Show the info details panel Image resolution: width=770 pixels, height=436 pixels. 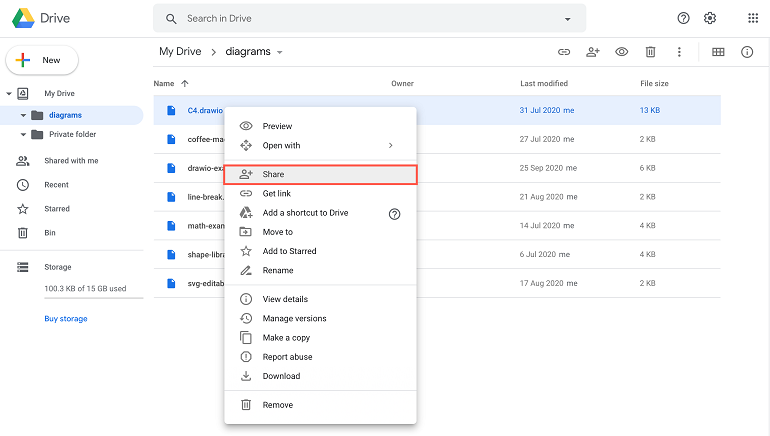[x=747, y=52]
